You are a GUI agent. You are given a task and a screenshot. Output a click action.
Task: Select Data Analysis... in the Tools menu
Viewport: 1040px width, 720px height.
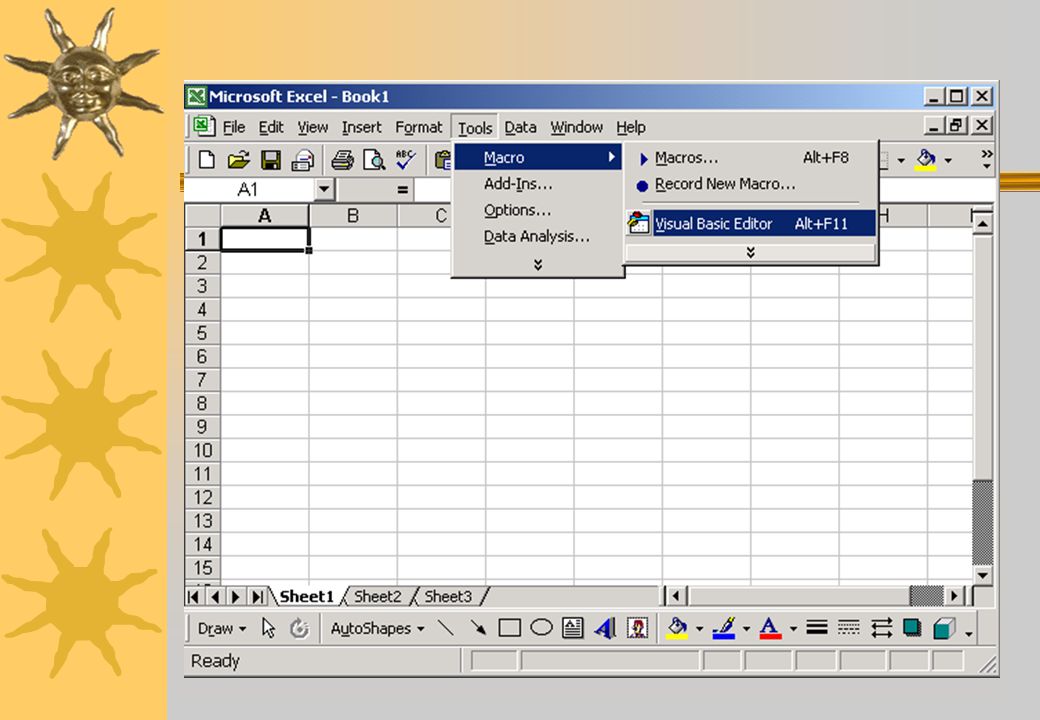[x=538, y=237]
